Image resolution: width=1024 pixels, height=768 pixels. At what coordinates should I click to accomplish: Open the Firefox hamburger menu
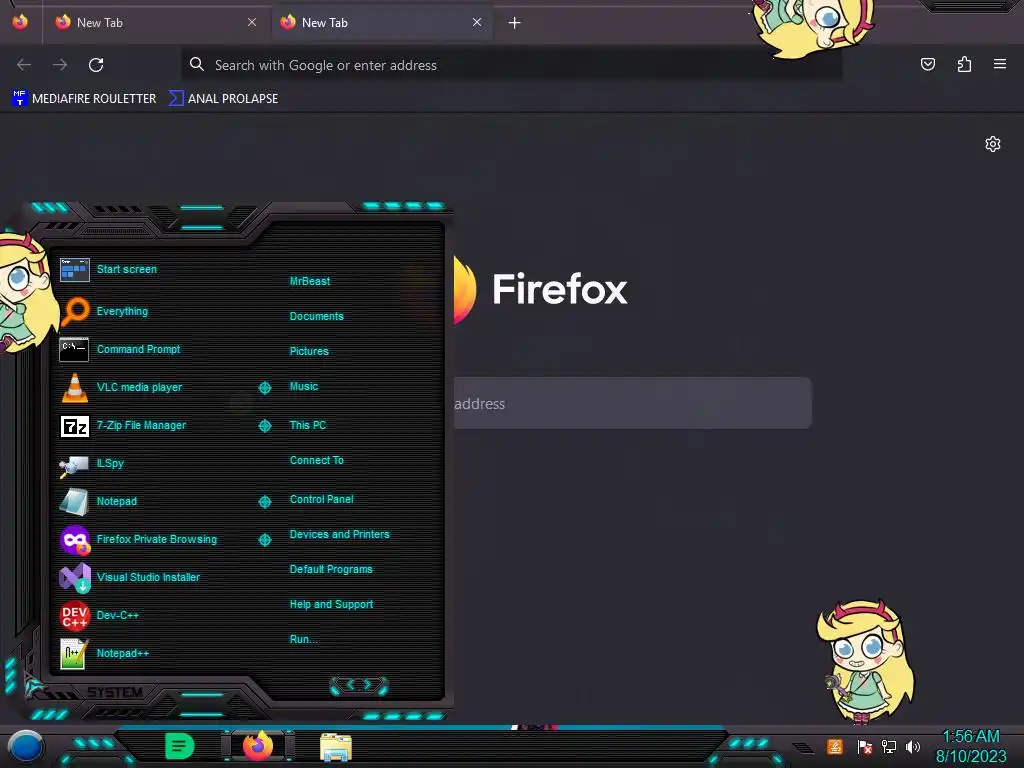[1000, 64]
